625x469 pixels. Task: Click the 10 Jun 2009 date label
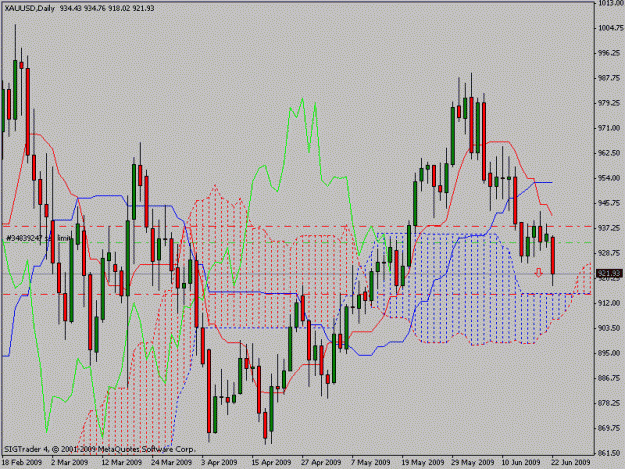521,462
